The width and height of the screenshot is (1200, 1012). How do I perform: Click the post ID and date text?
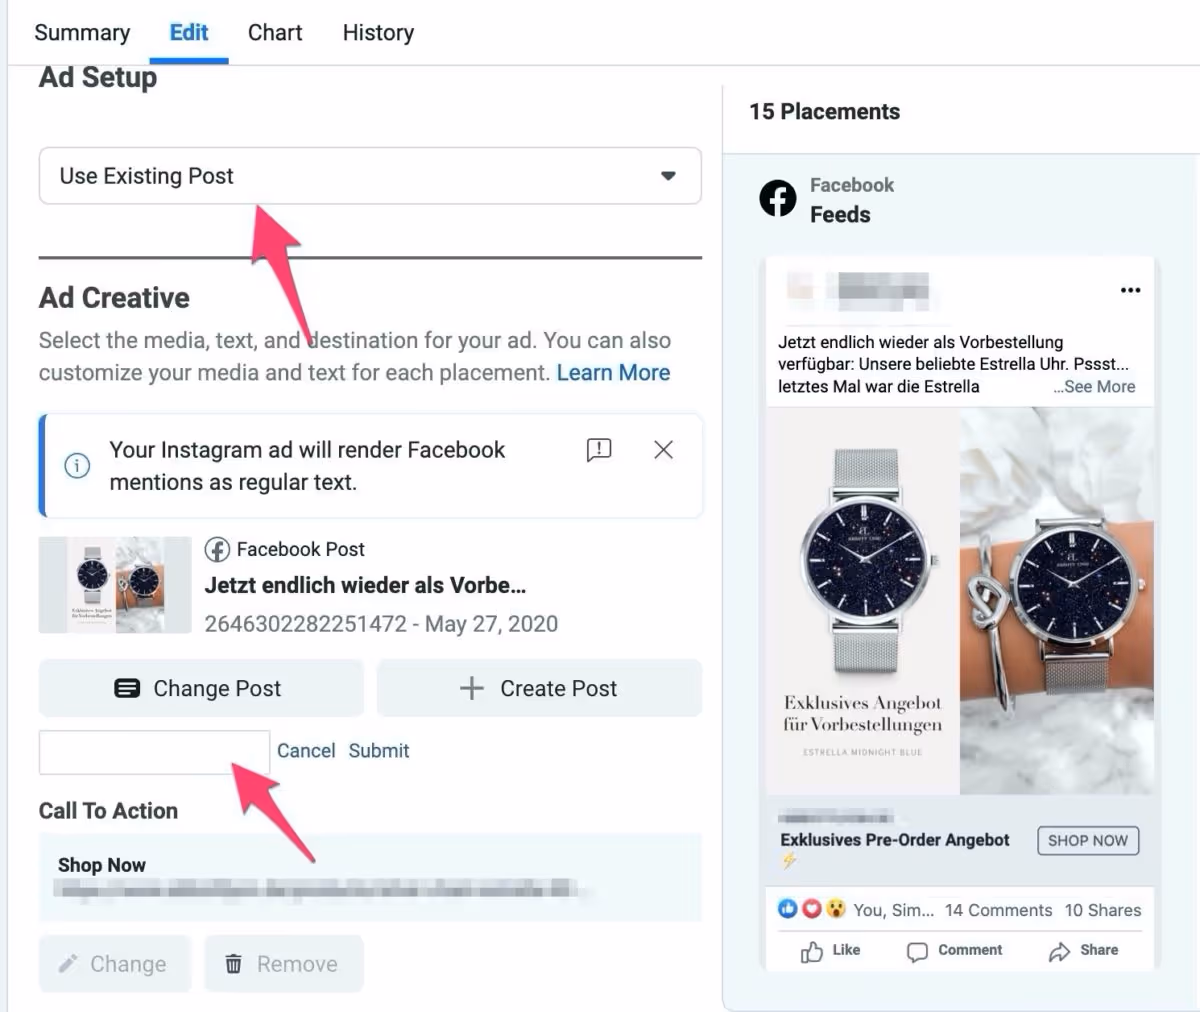point(381,624)
